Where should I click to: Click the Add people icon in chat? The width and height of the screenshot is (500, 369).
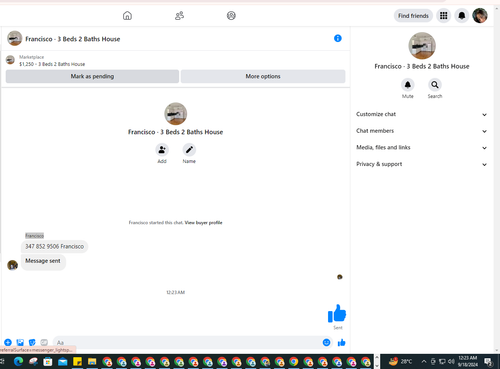pos(162,150)
